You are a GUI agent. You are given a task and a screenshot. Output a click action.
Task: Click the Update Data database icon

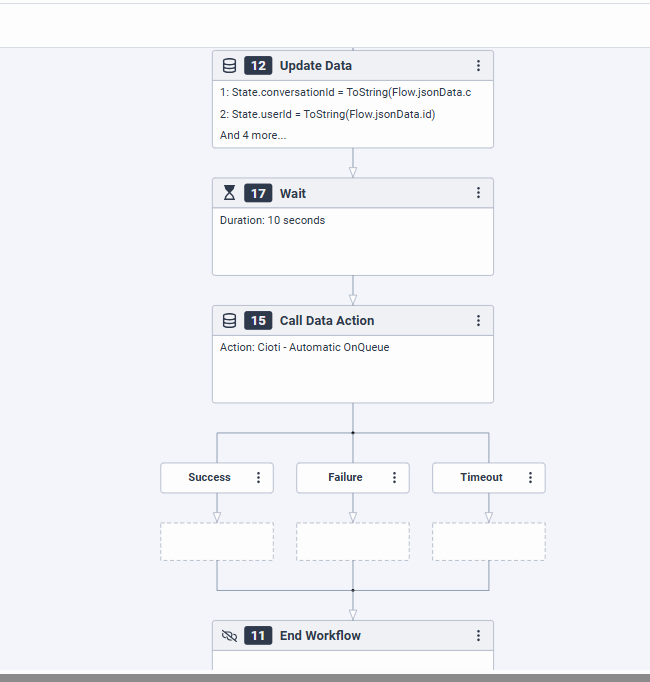229,66
